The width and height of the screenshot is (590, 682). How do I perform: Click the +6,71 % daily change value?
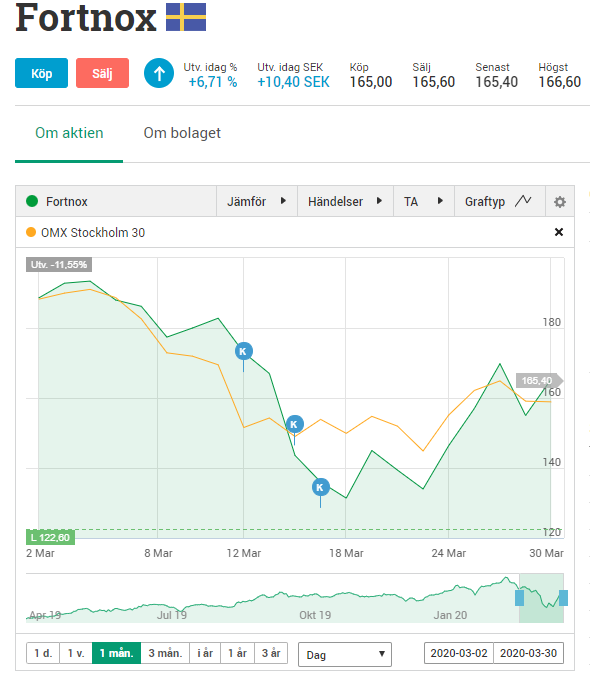[x=213, y=82]
